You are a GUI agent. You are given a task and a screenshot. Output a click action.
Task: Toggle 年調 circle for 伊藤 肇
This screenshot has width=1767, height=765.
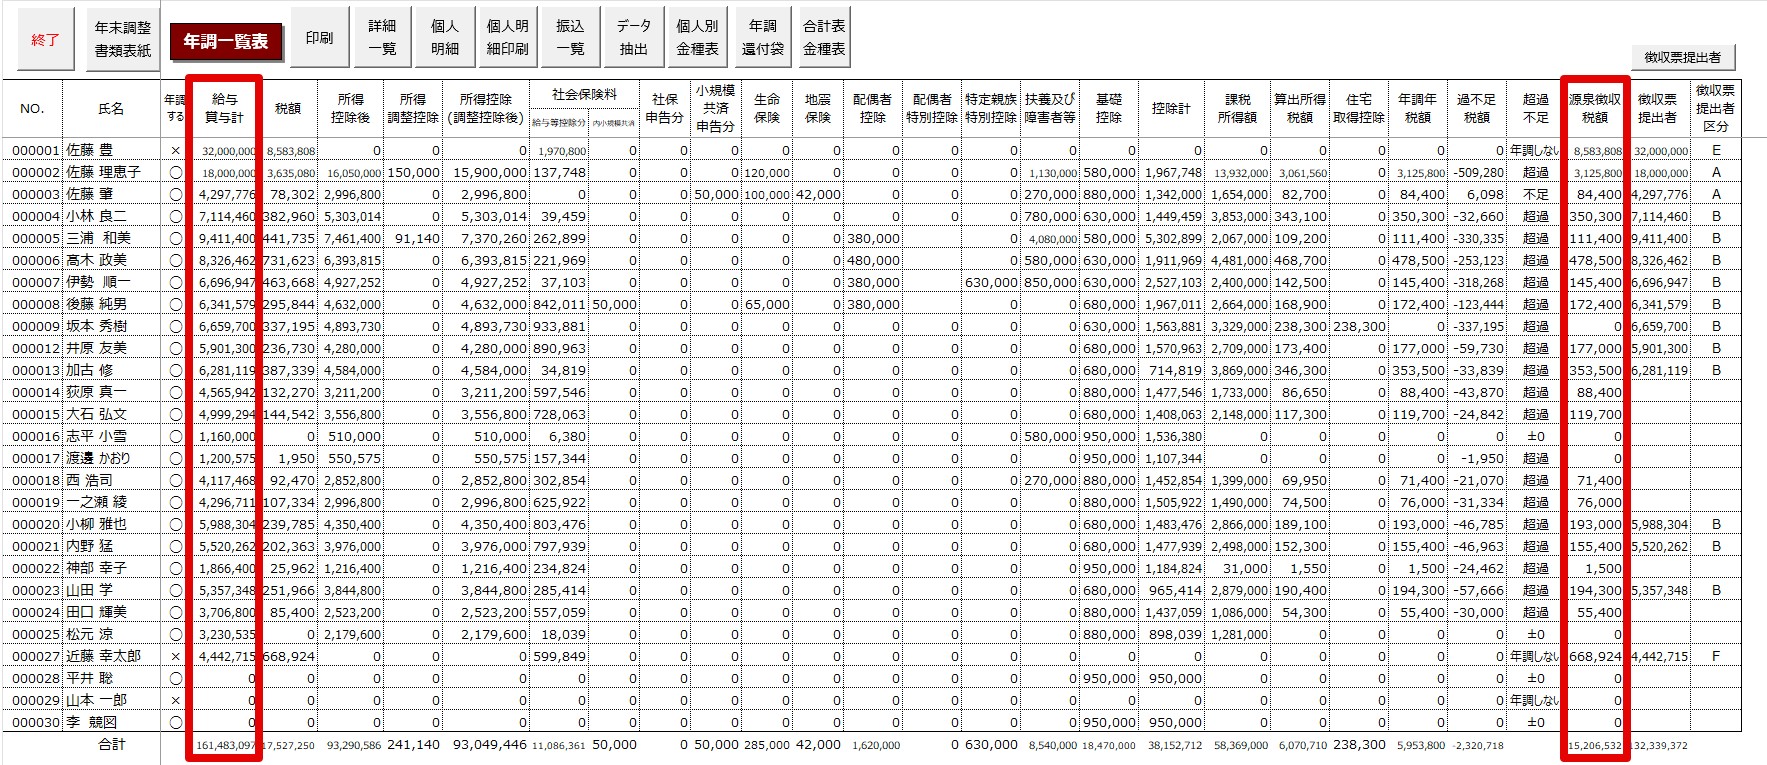(176, 194)
